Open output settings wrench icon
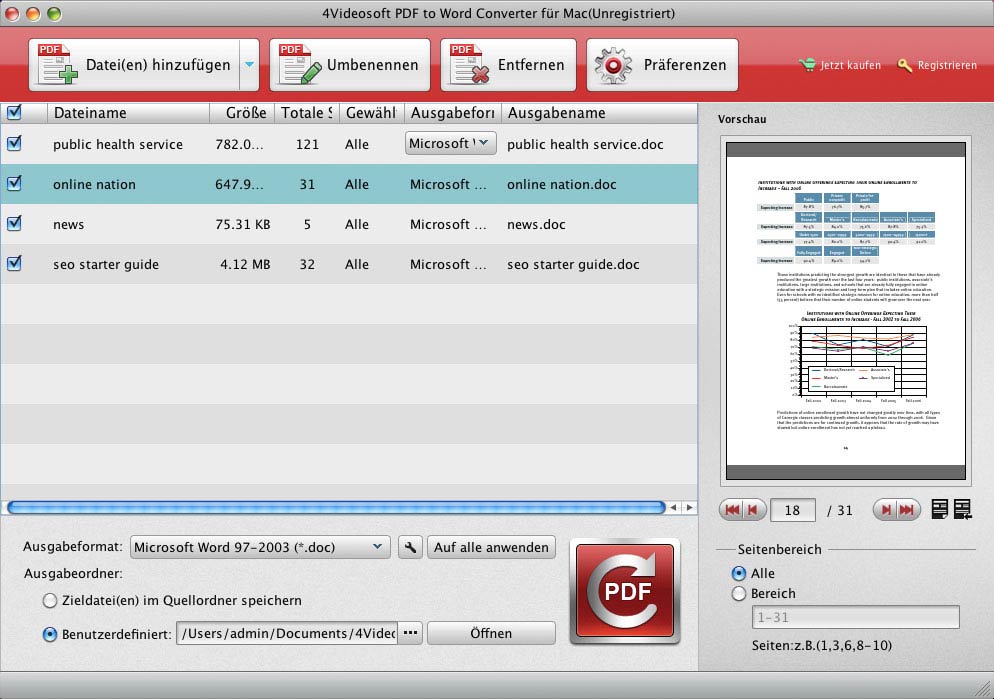 click(x=410, y=547)
